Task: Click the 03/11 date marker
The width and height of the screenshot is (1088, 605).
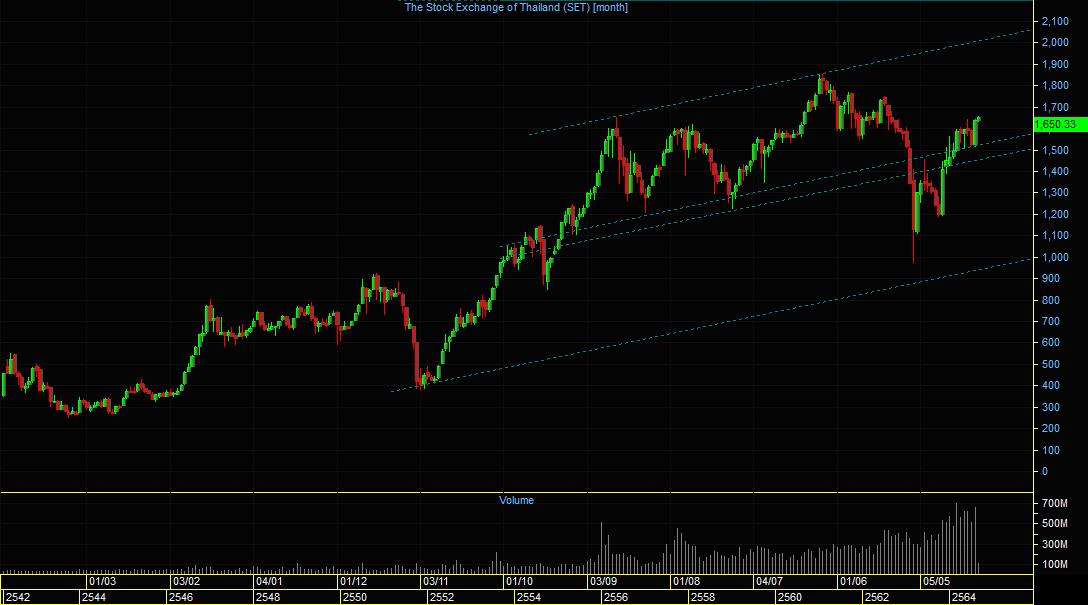Action: (436, 581)
